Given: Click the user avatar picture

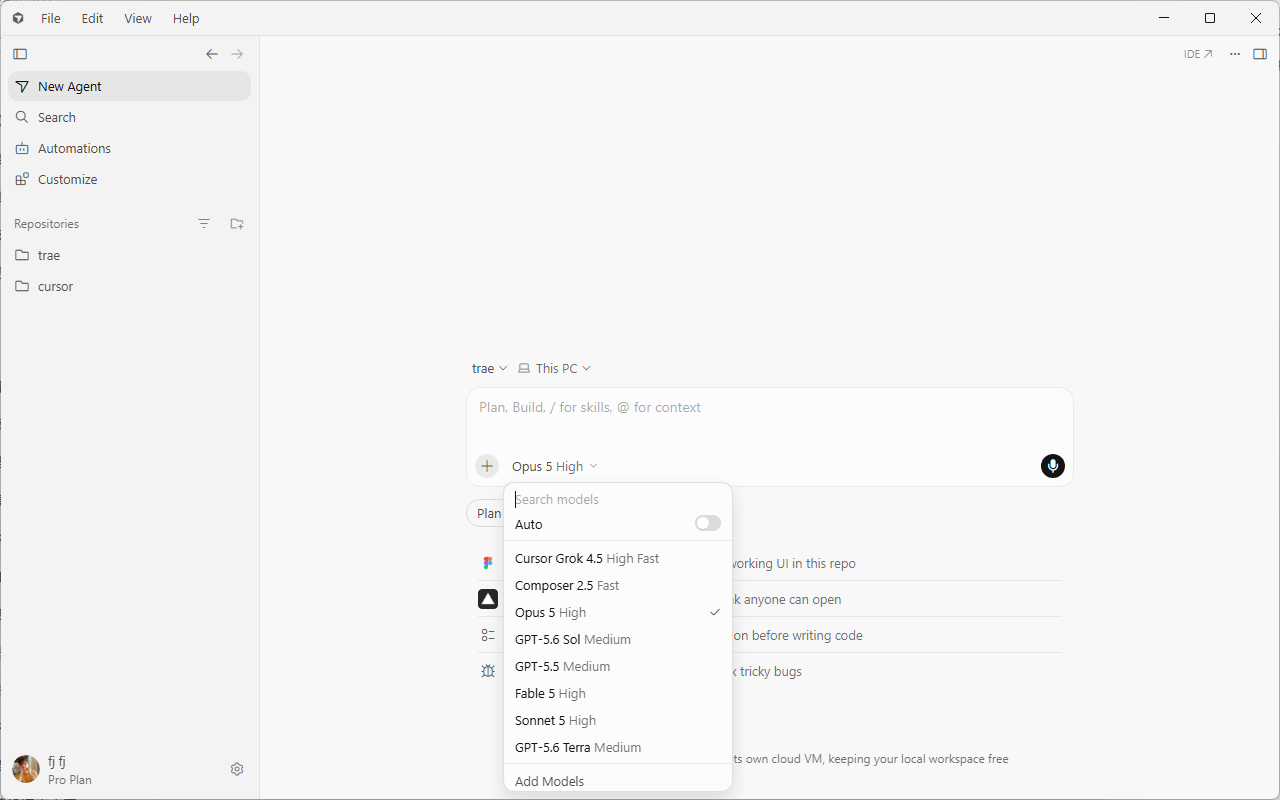Looking at the screenshot, I should [26, 769].
